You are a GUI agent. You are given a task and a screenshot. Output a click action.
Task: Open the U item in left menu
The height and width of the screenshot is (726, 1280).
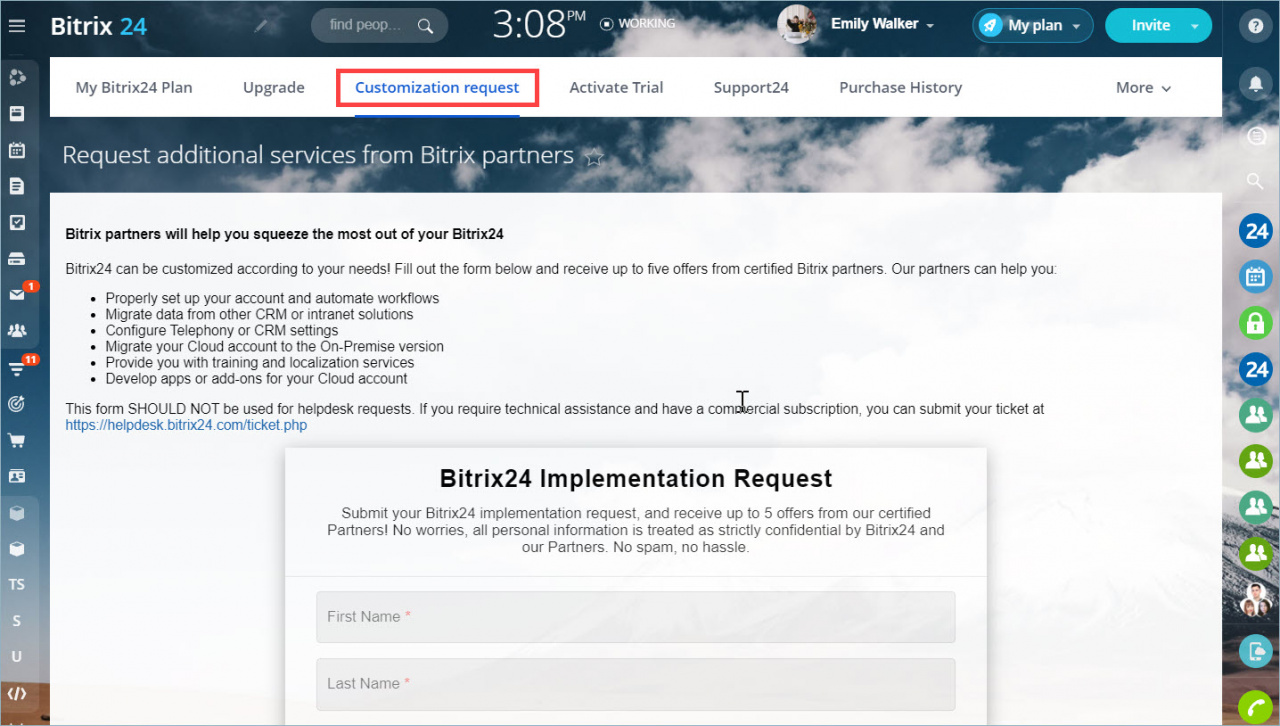point(17,657)
